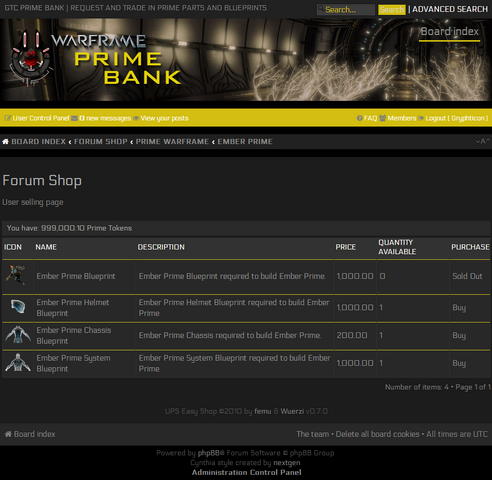Click the FAQ question mark icon
The image size is (492, 480).
(359, 118)
